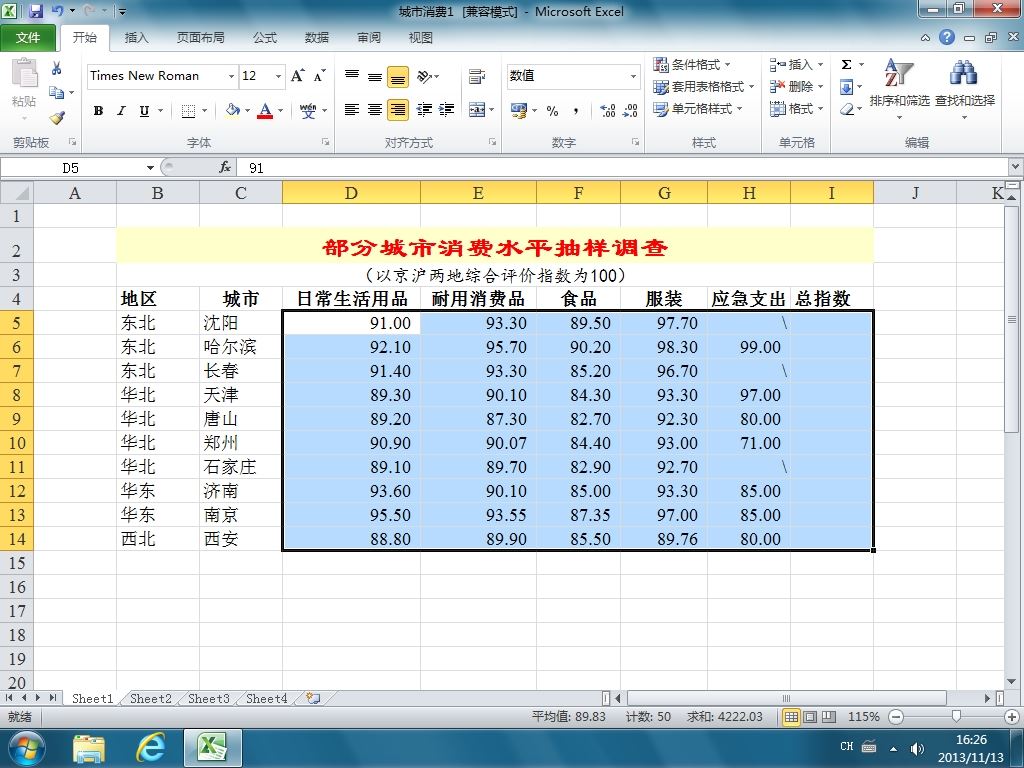
Task: Click the AutoSum sigma icon
Action: click(x=846, y=65)
